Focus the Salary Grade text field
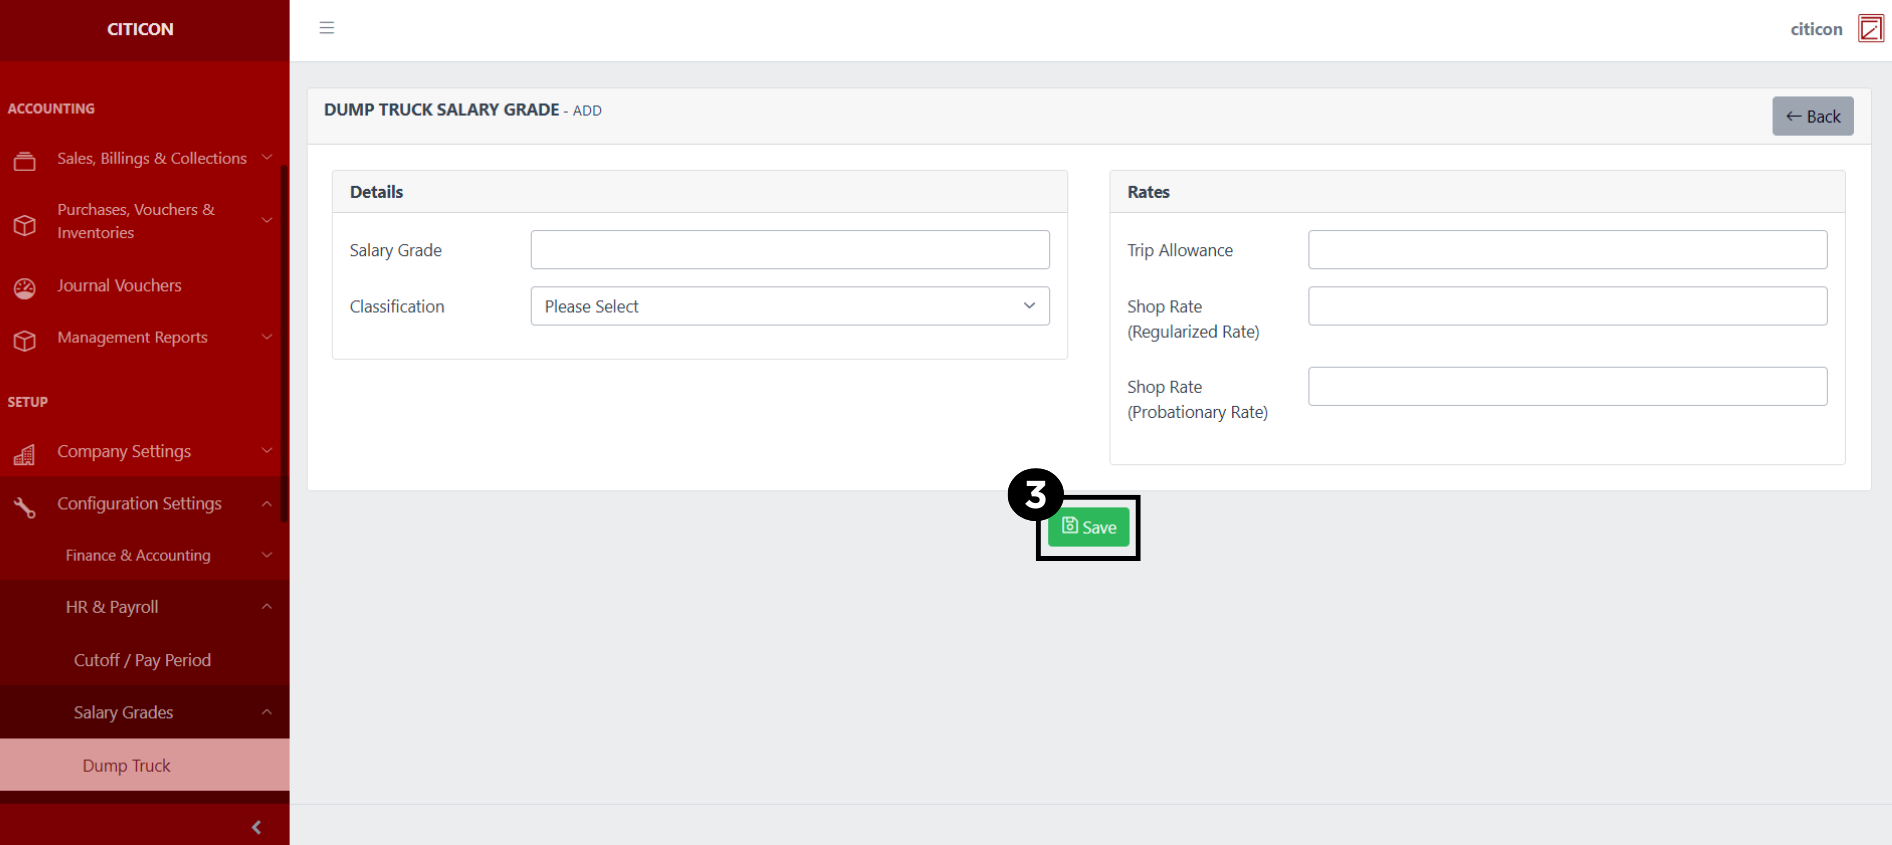 789,250
